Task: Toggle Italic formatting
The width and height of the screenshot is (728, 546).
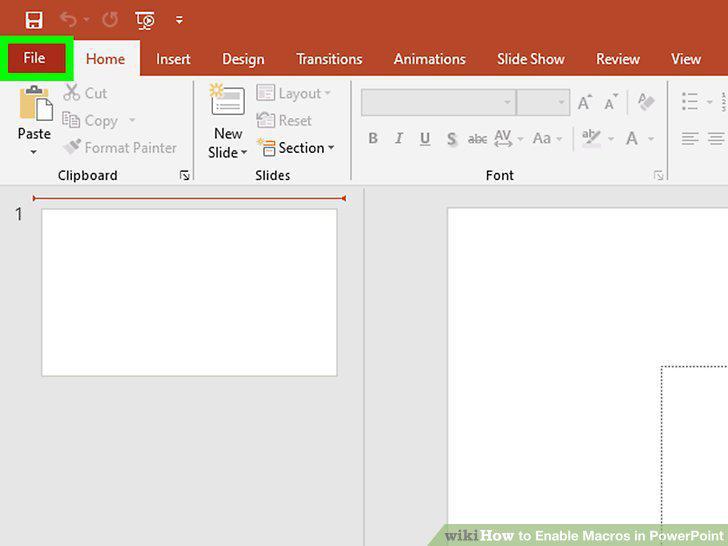Action: coord(399,138)
